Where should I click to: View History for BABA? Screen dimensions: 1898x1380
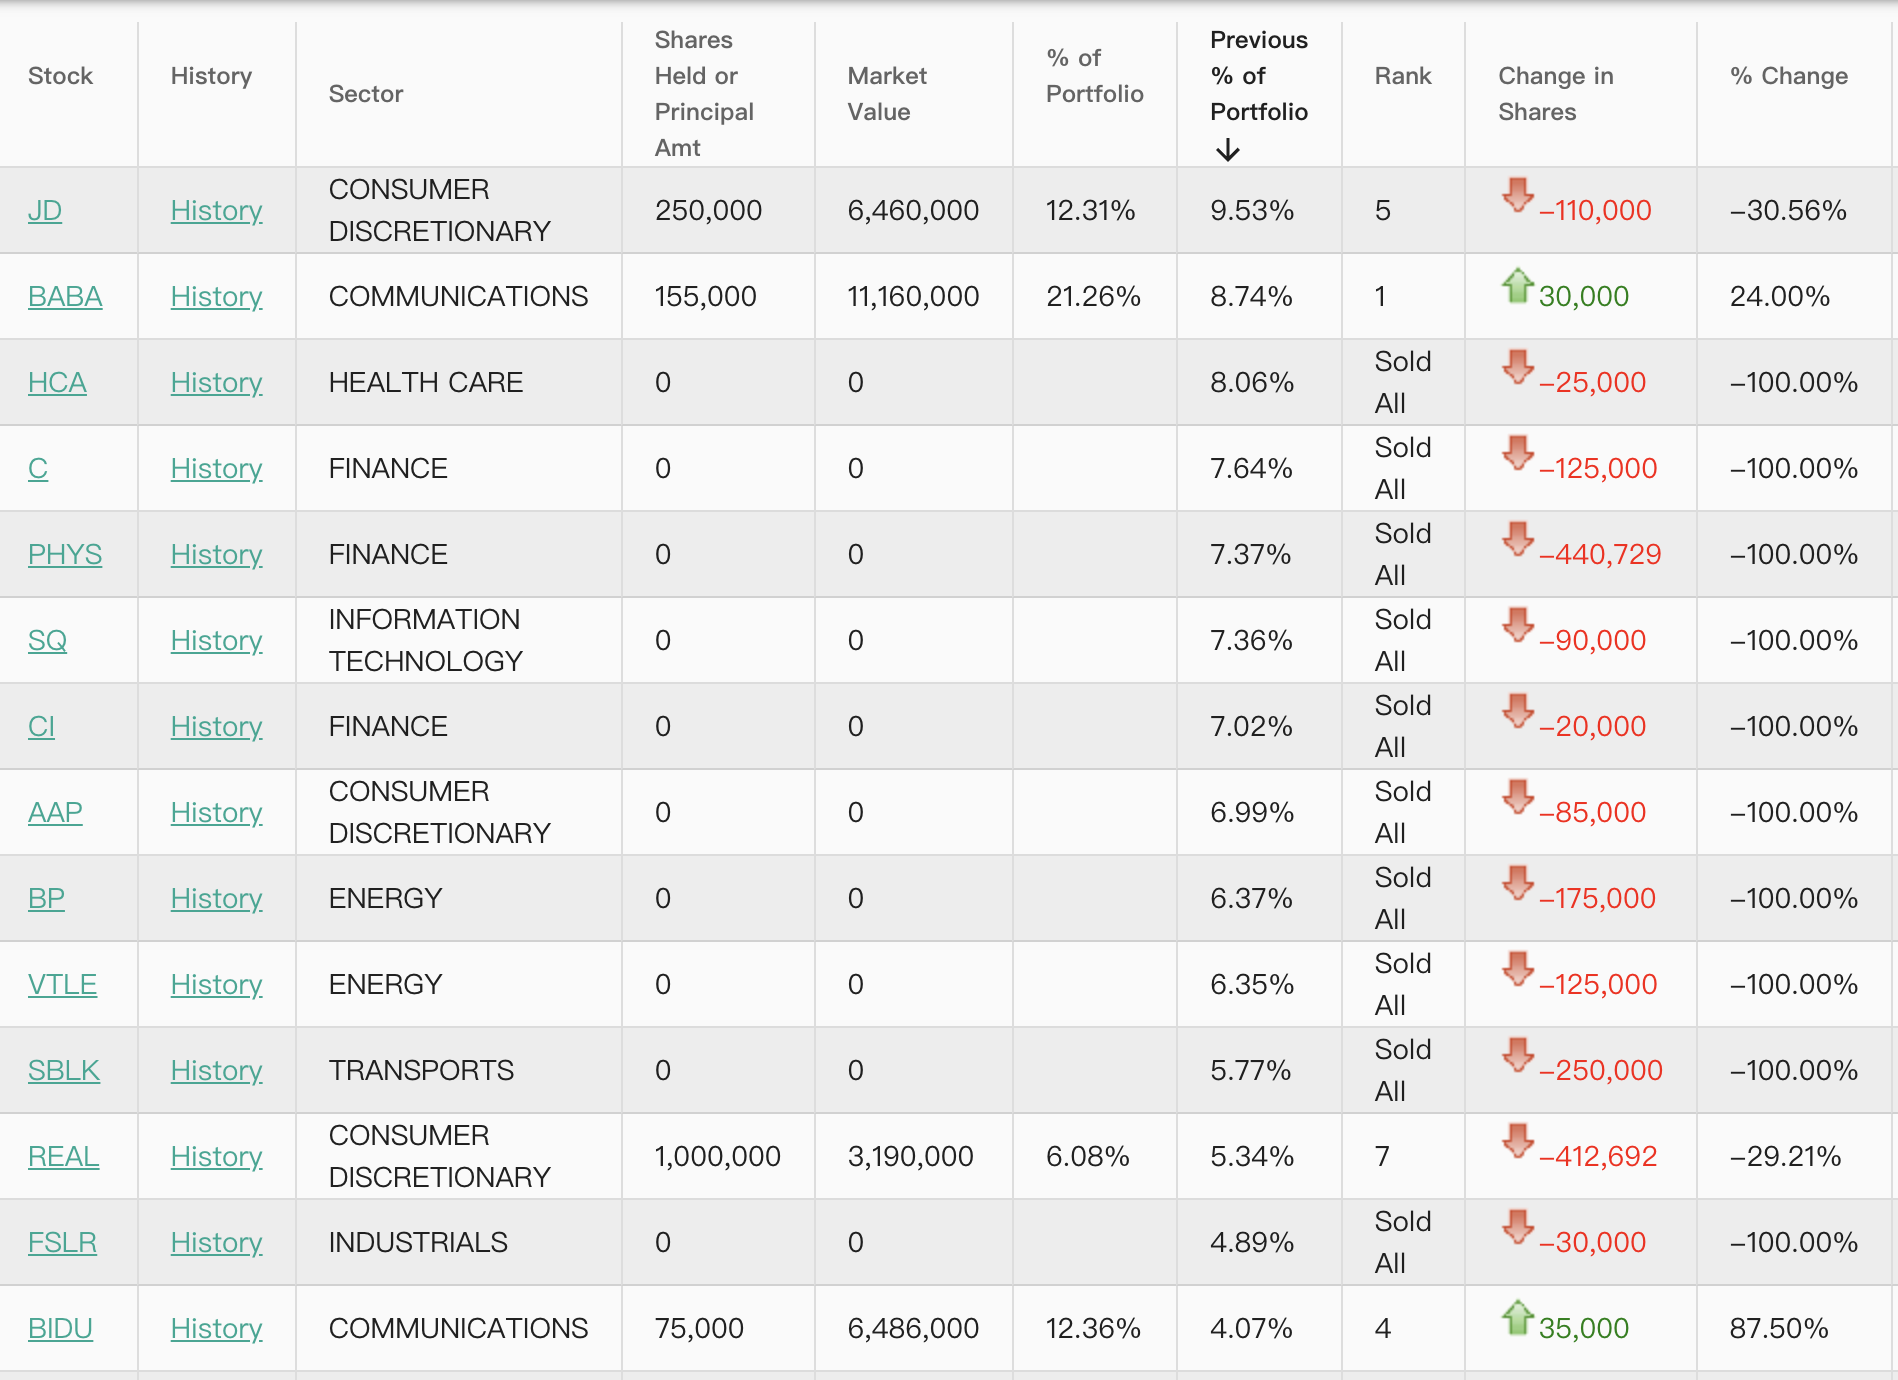[217, 296]
